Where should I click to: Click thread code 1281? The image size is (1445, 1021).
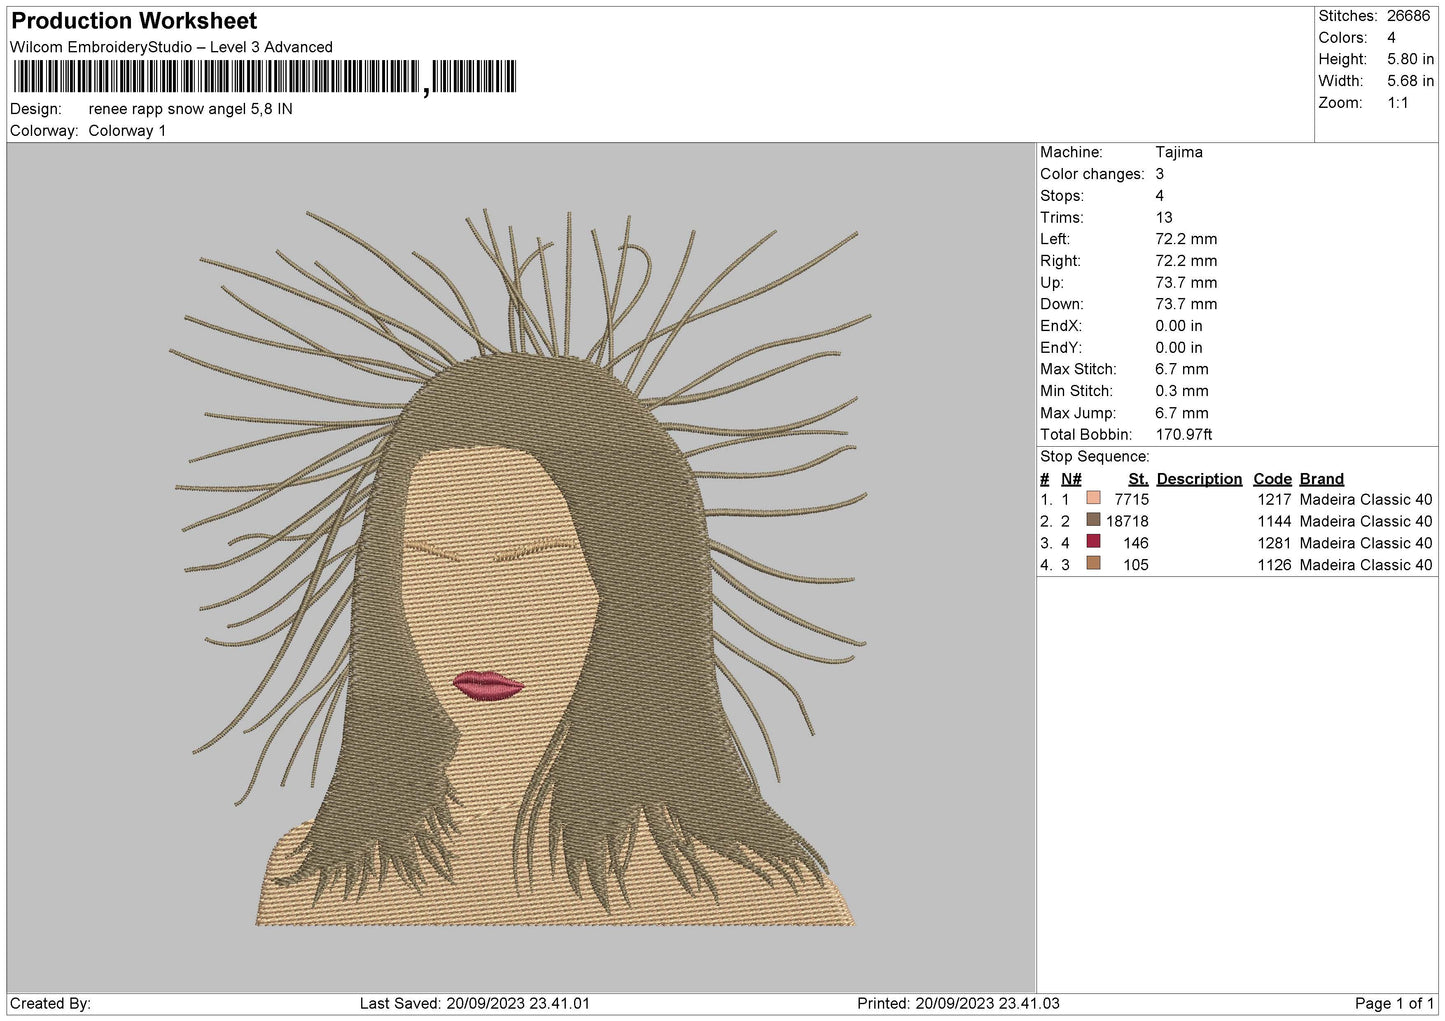click(1274, 544)
